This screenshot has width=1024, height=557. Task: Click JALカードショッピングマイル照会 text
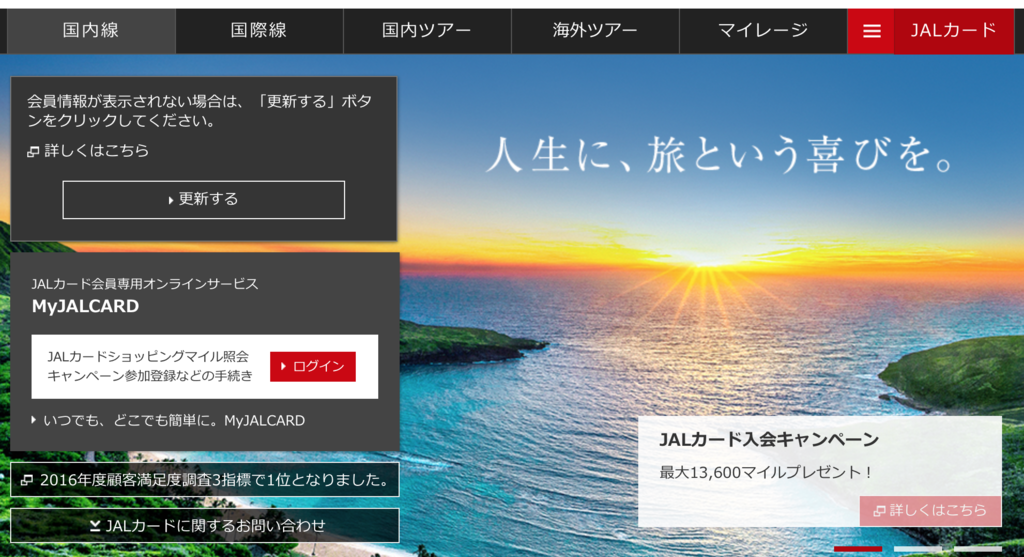(148, 357)
